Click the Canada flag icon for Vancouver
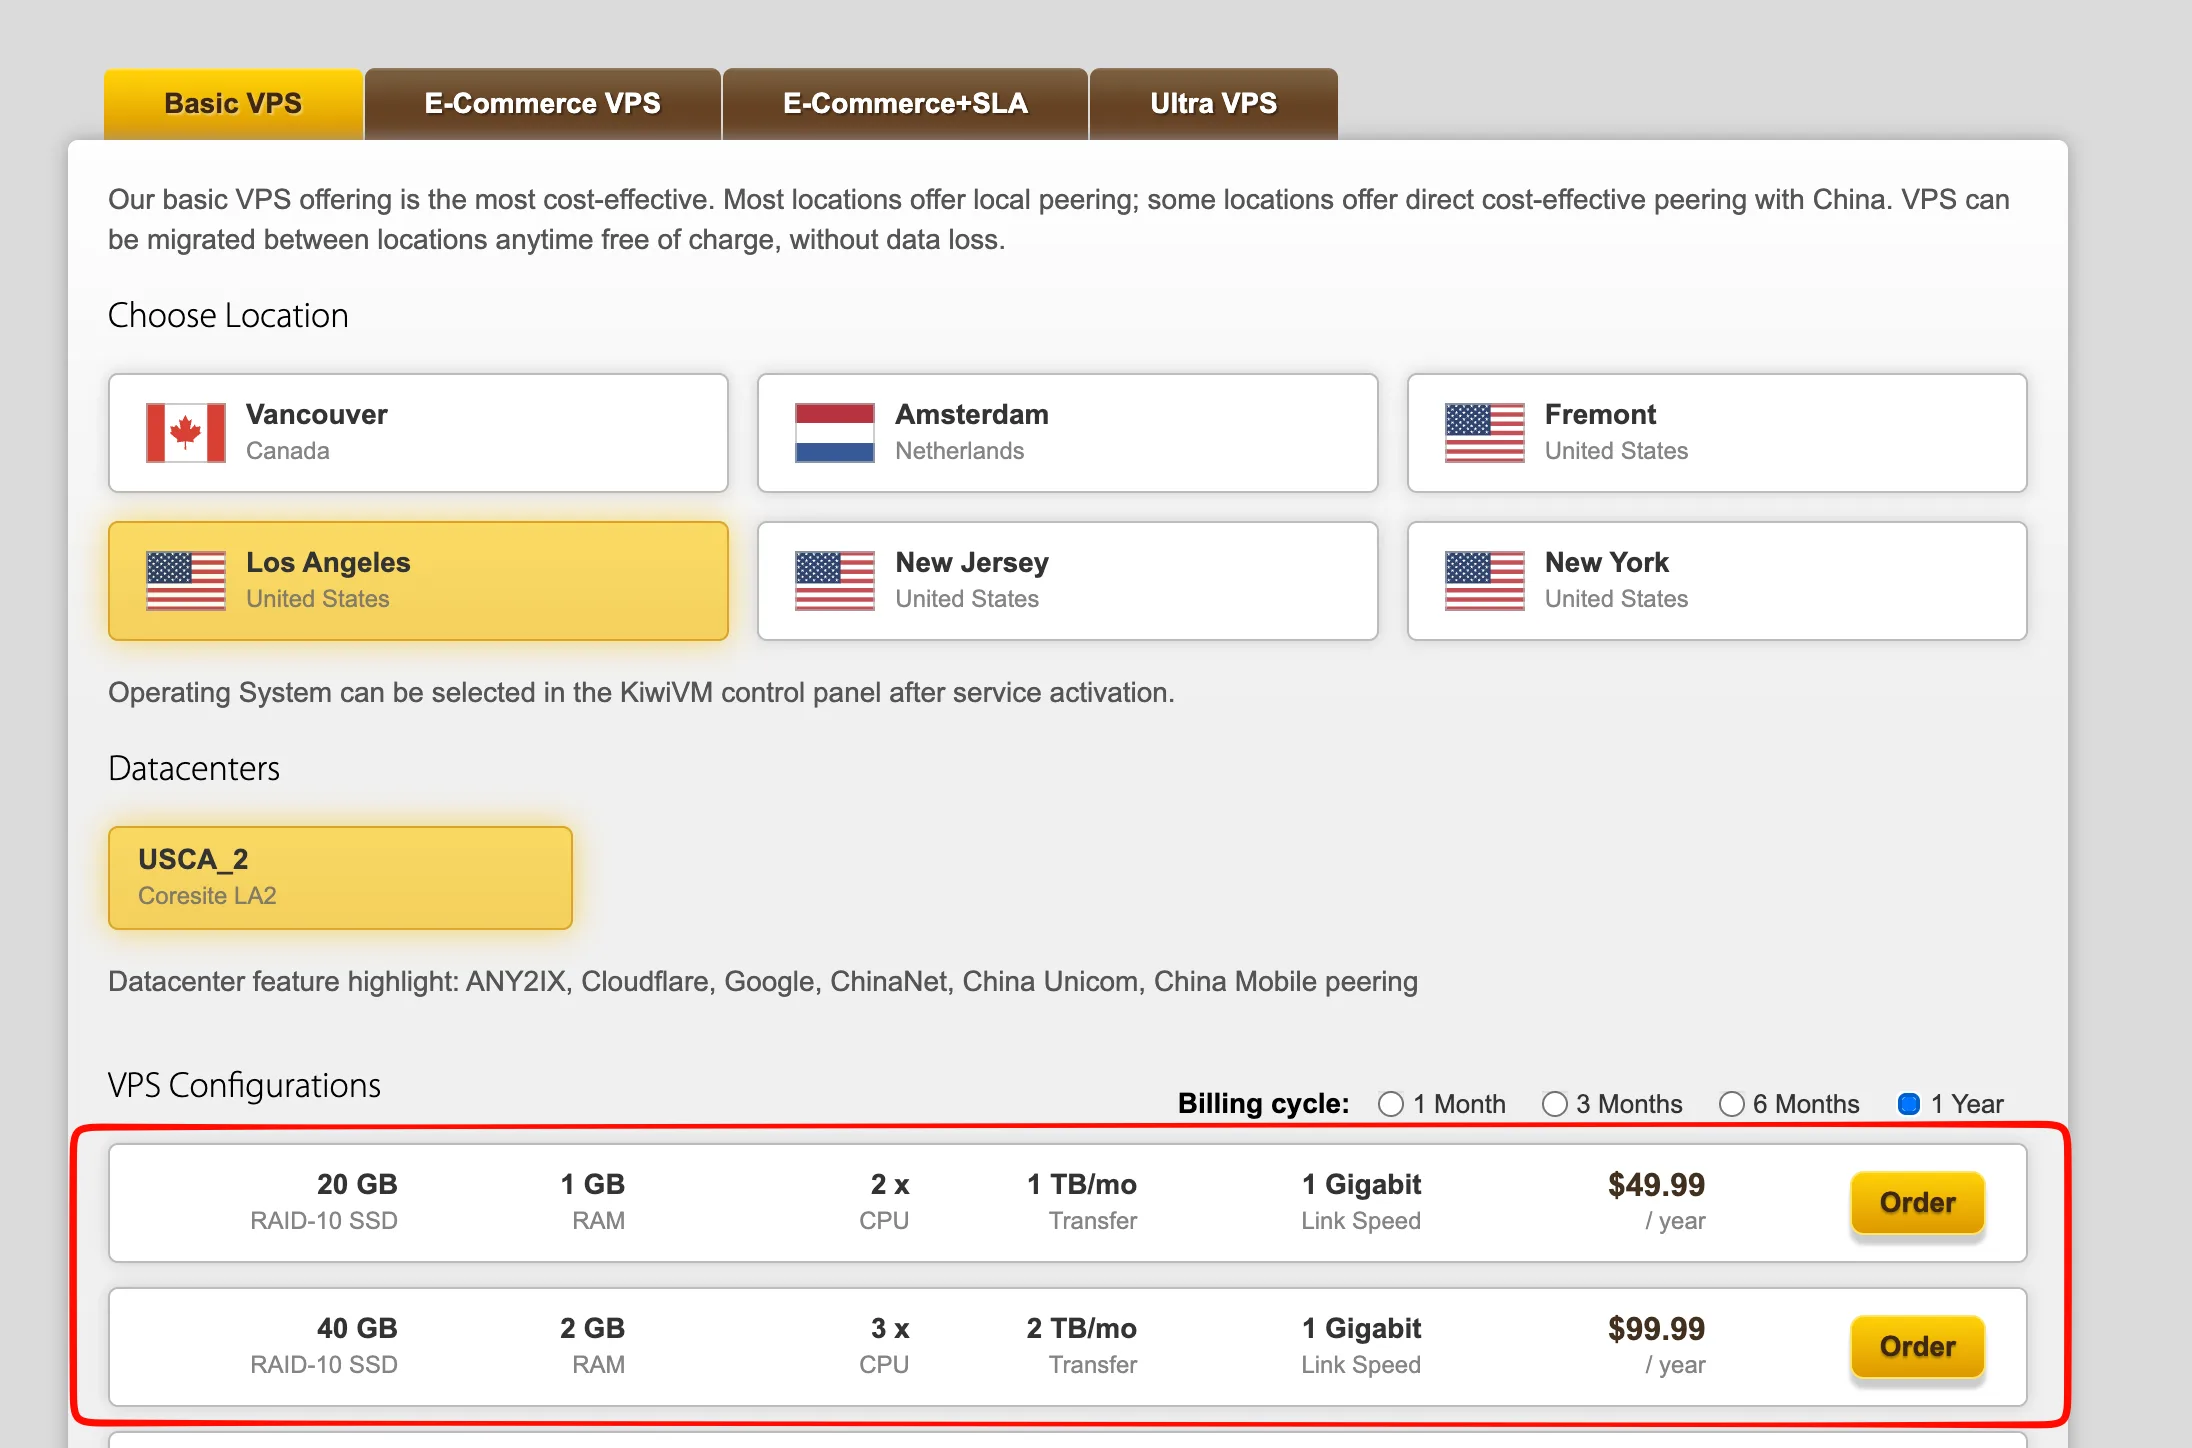The image size is (2192, 1448). tap(186, 433)
